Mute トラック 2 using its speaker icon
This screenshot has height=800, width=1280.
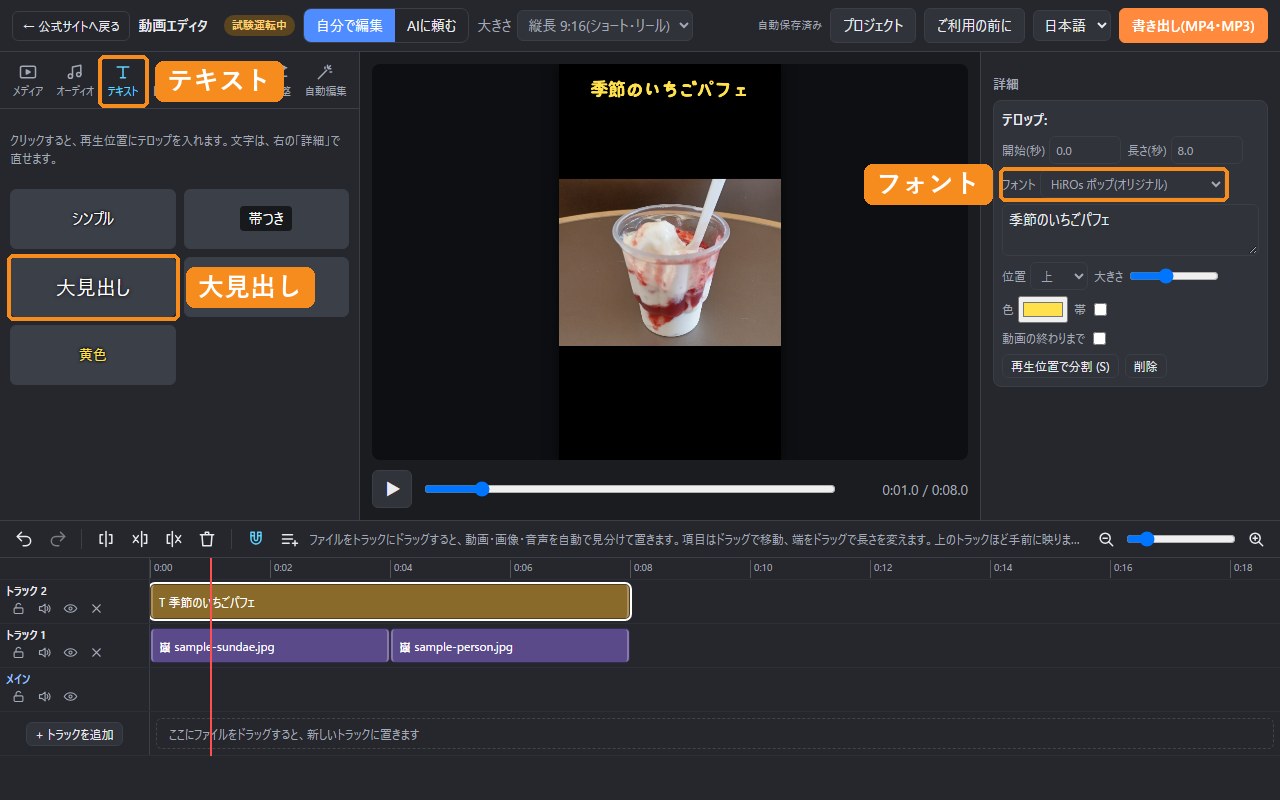tap(44, 608)
